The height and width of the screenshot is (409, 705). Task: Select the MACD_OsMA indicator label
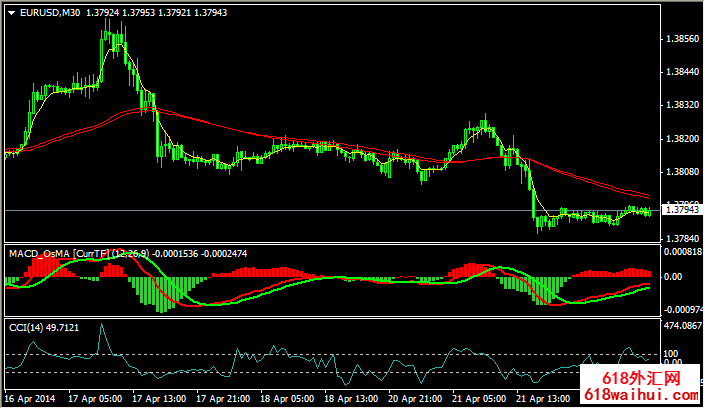coord(34,254)
